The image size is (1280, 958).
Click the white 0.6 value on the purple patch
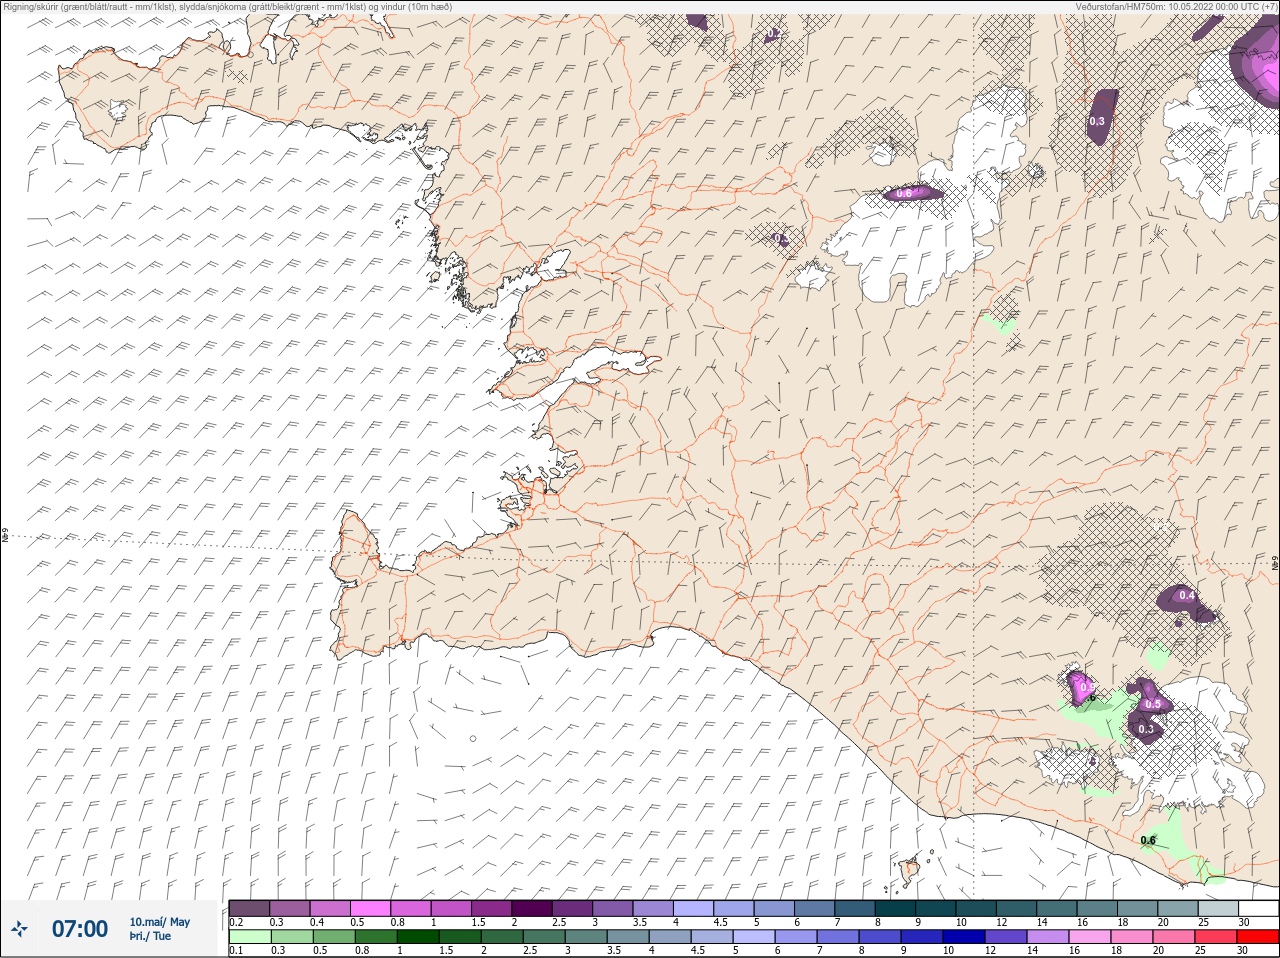tap(903, 193)
